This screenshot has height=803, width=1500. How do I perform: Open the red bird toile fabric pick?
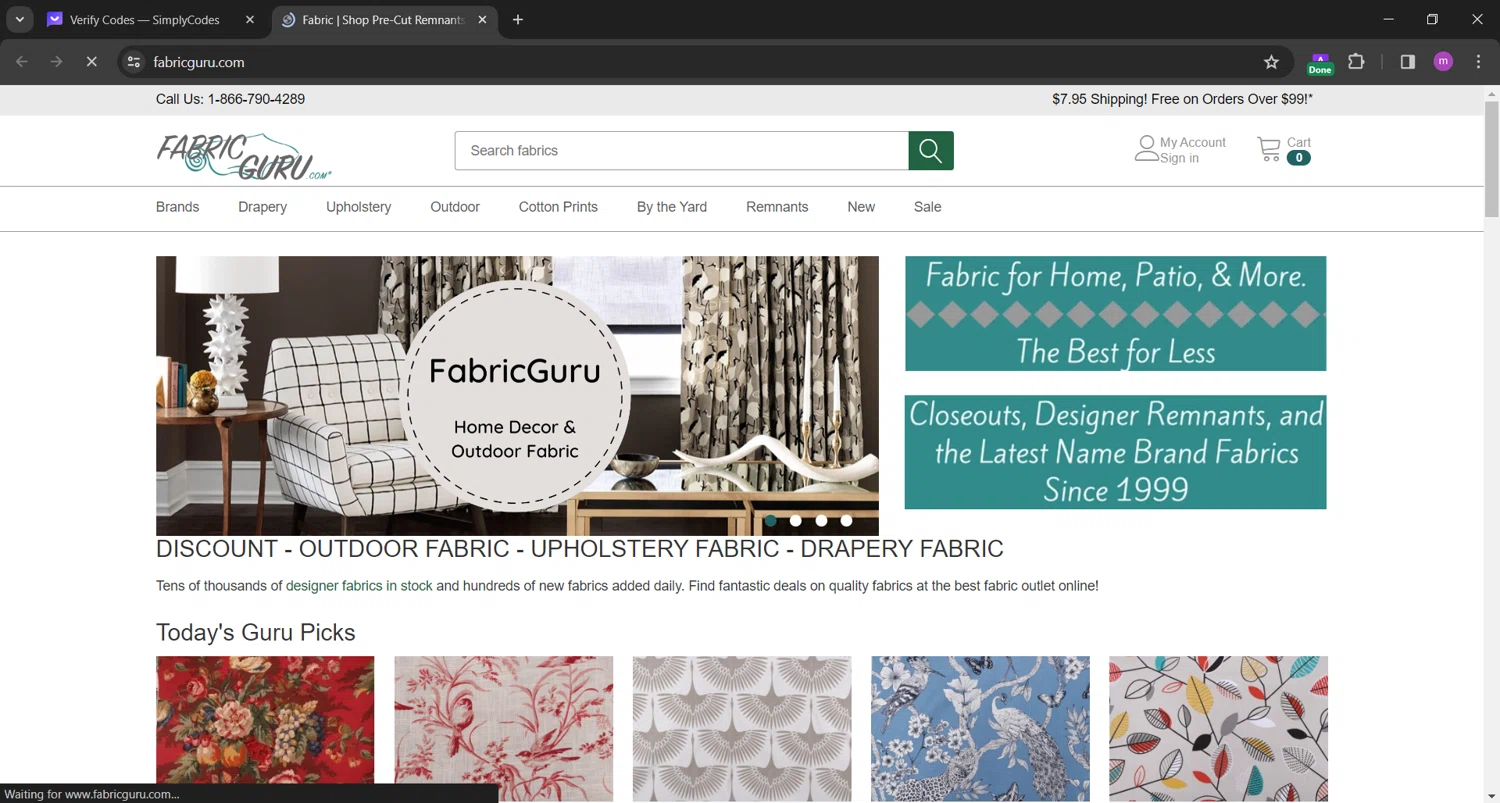point(503,728)
